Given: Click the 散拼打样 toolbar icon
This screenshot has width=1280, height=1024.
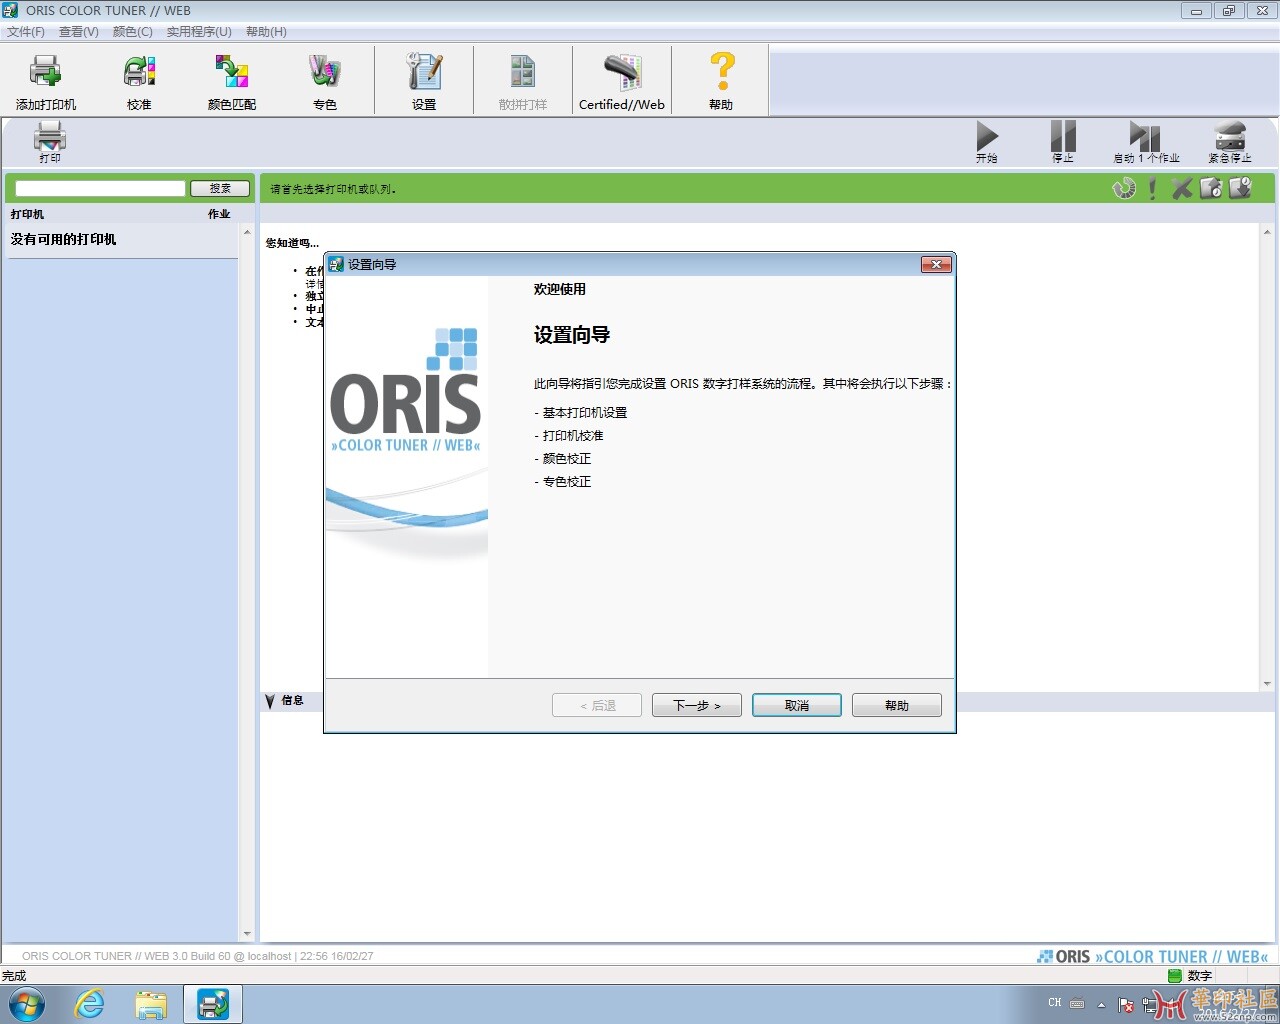Looking at the screenshot, I should tap(523, 81).
